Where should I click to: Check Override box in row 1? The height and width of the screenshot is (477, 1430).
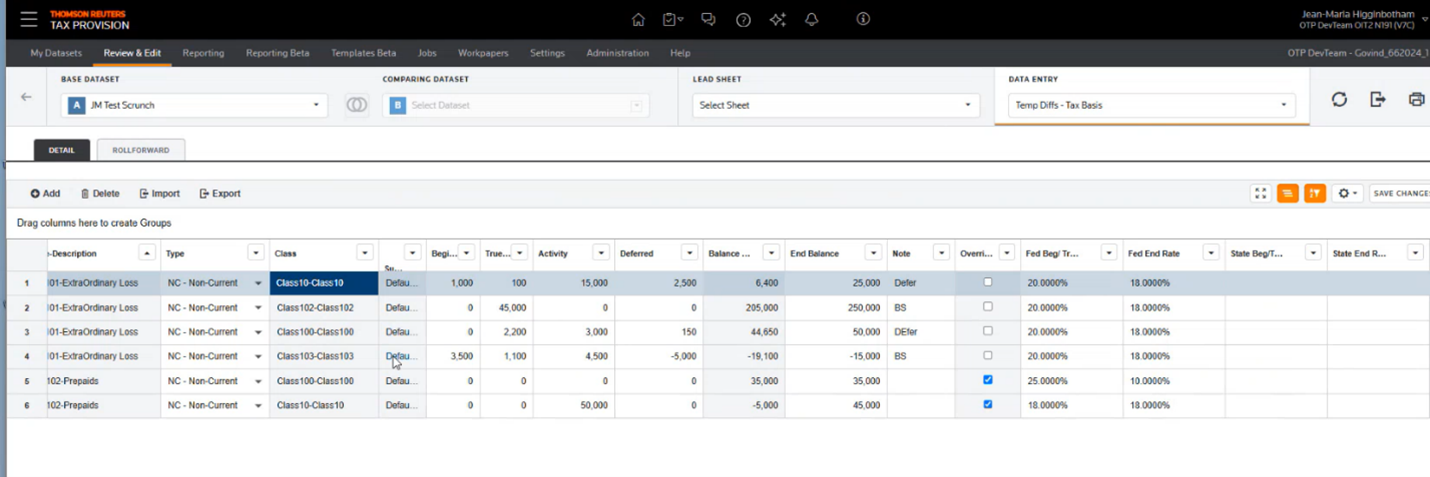988,282
